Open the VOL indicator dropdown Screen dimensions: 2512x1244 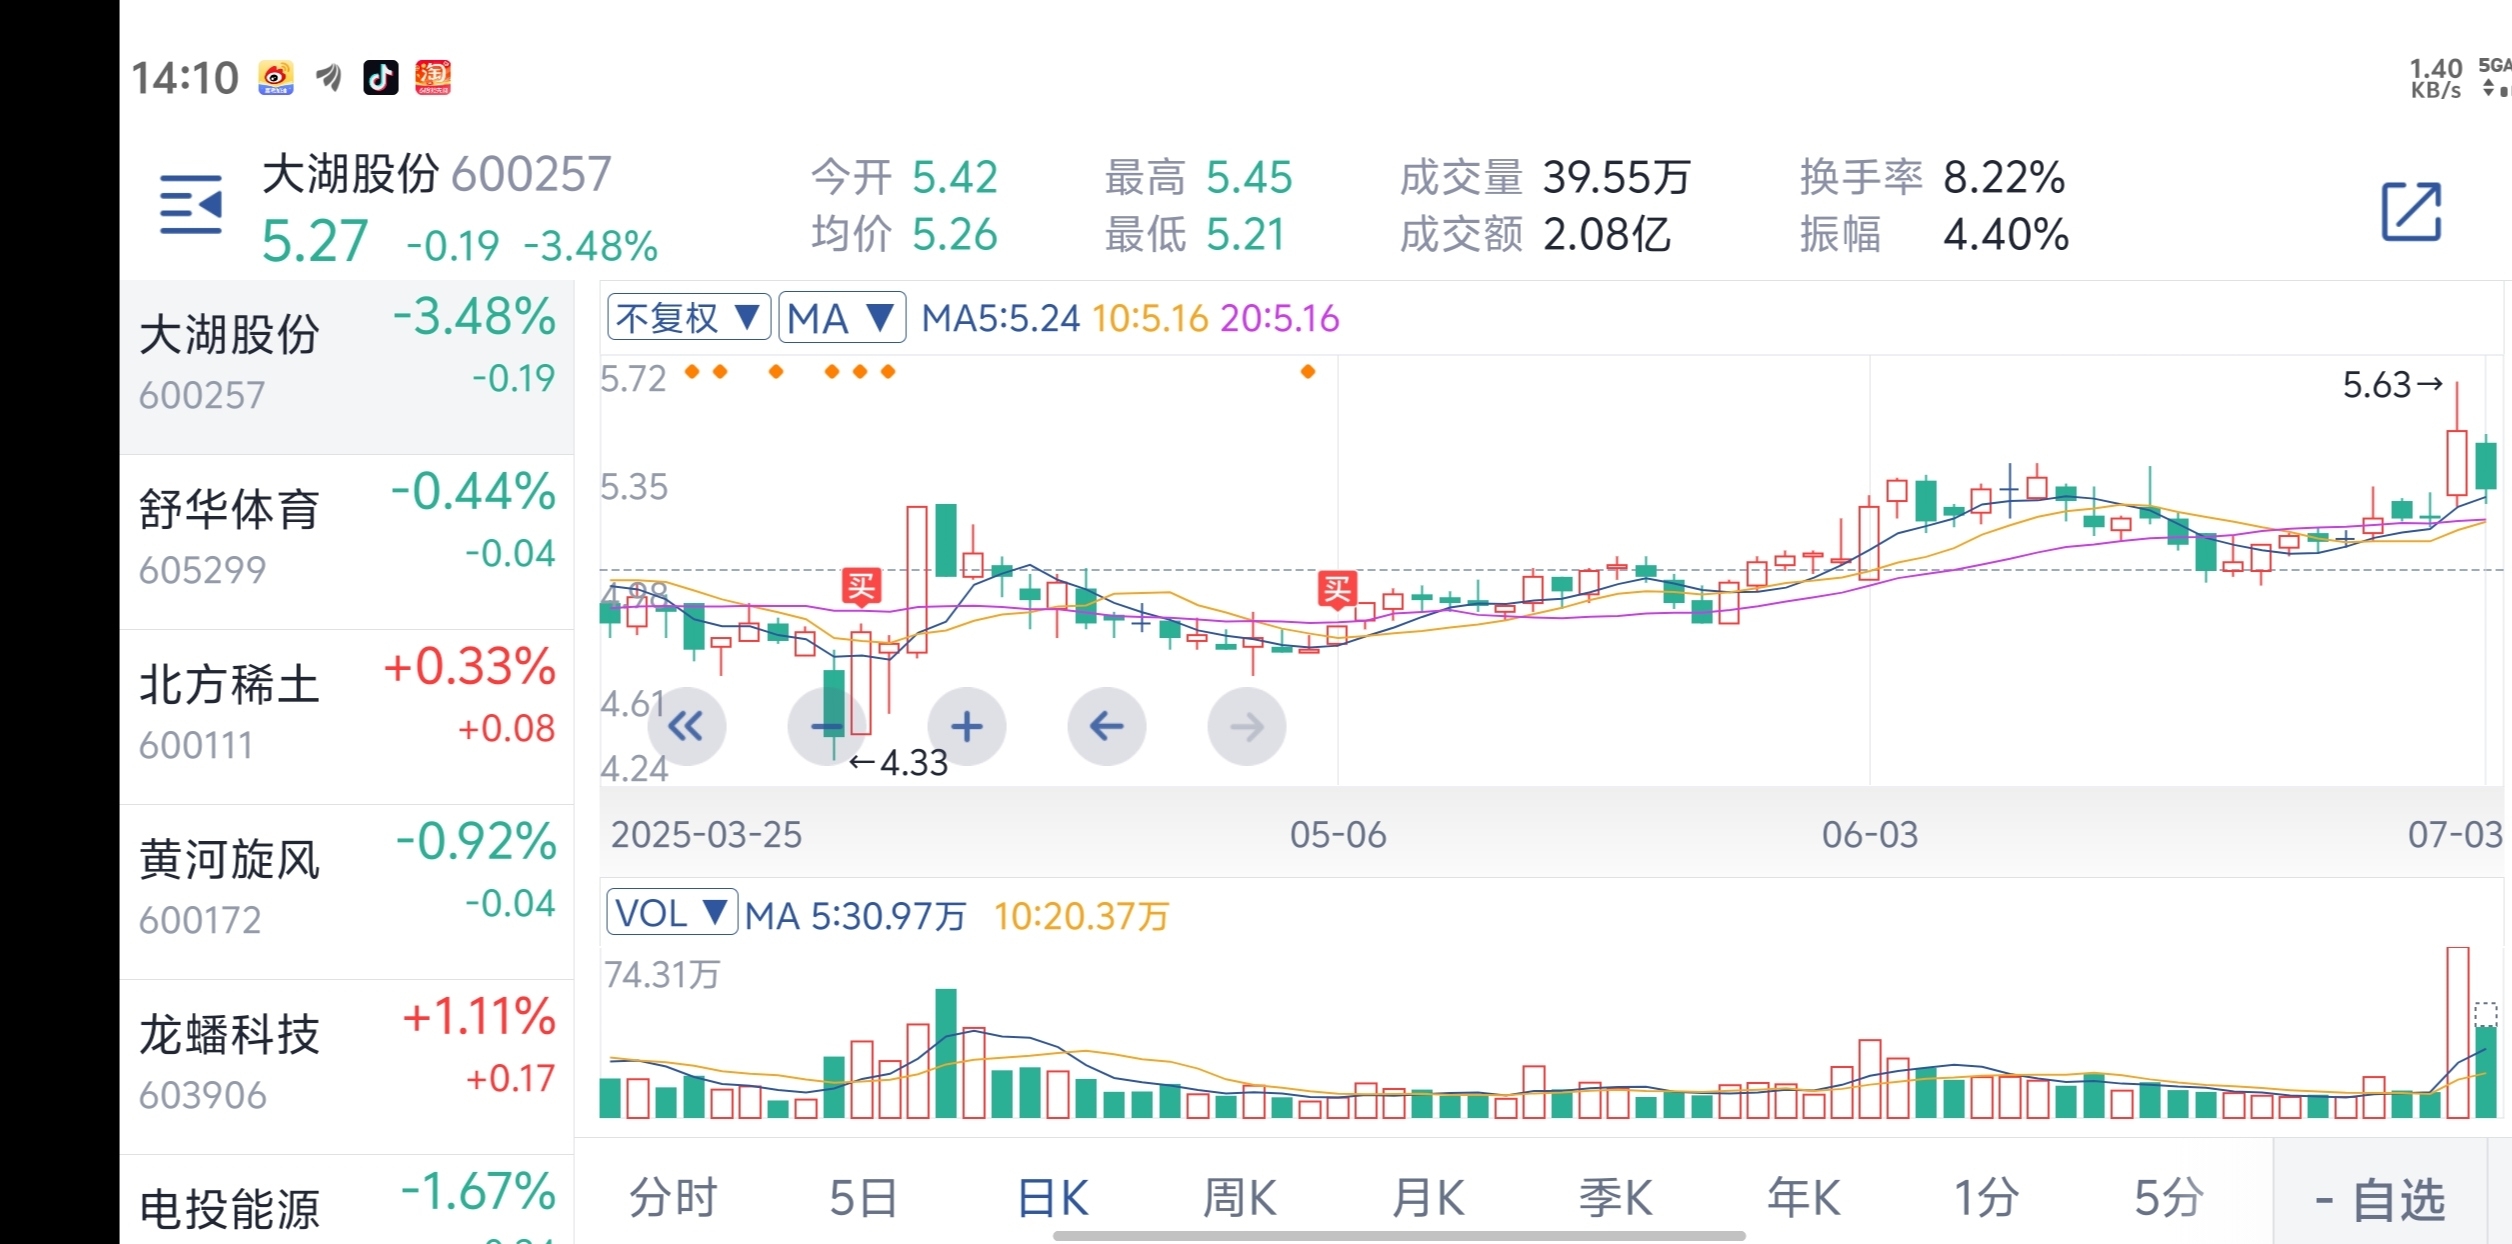(672, 913)
